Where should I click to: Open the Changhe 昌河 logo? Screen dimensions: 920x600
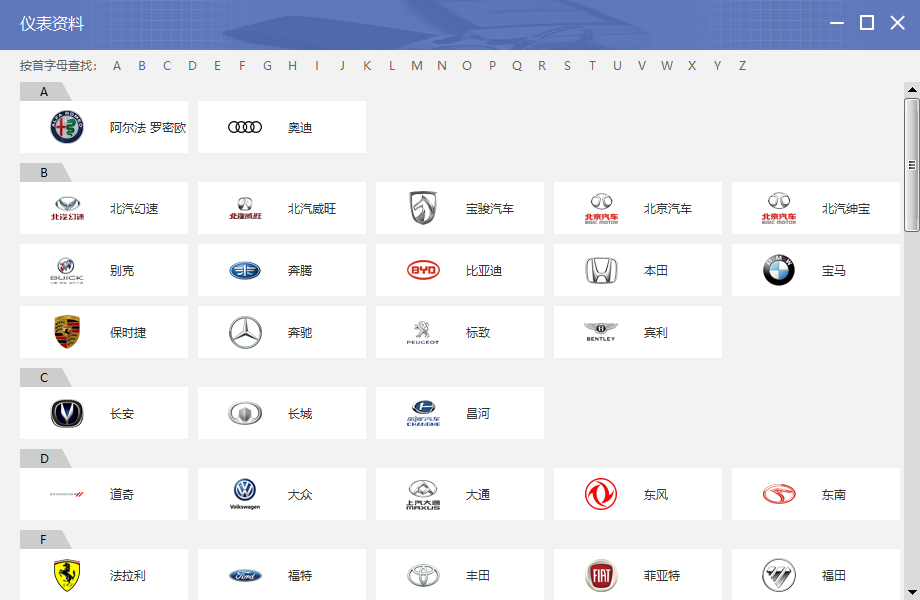(x=423, y=413)
